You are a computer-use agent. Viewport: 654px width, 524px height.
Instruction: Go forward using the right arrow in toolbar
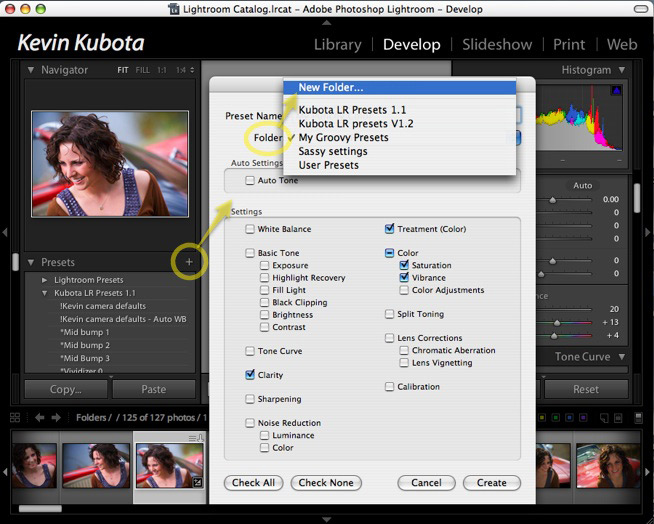(56, 418)
